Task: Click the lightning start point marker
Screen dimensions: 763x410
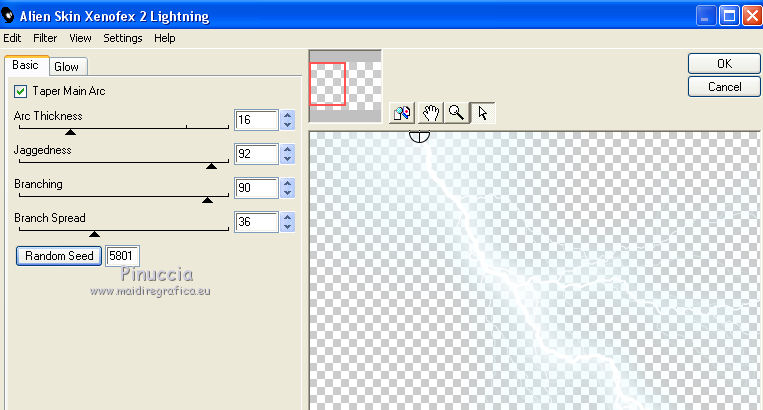Action: (x=419, y=136)
